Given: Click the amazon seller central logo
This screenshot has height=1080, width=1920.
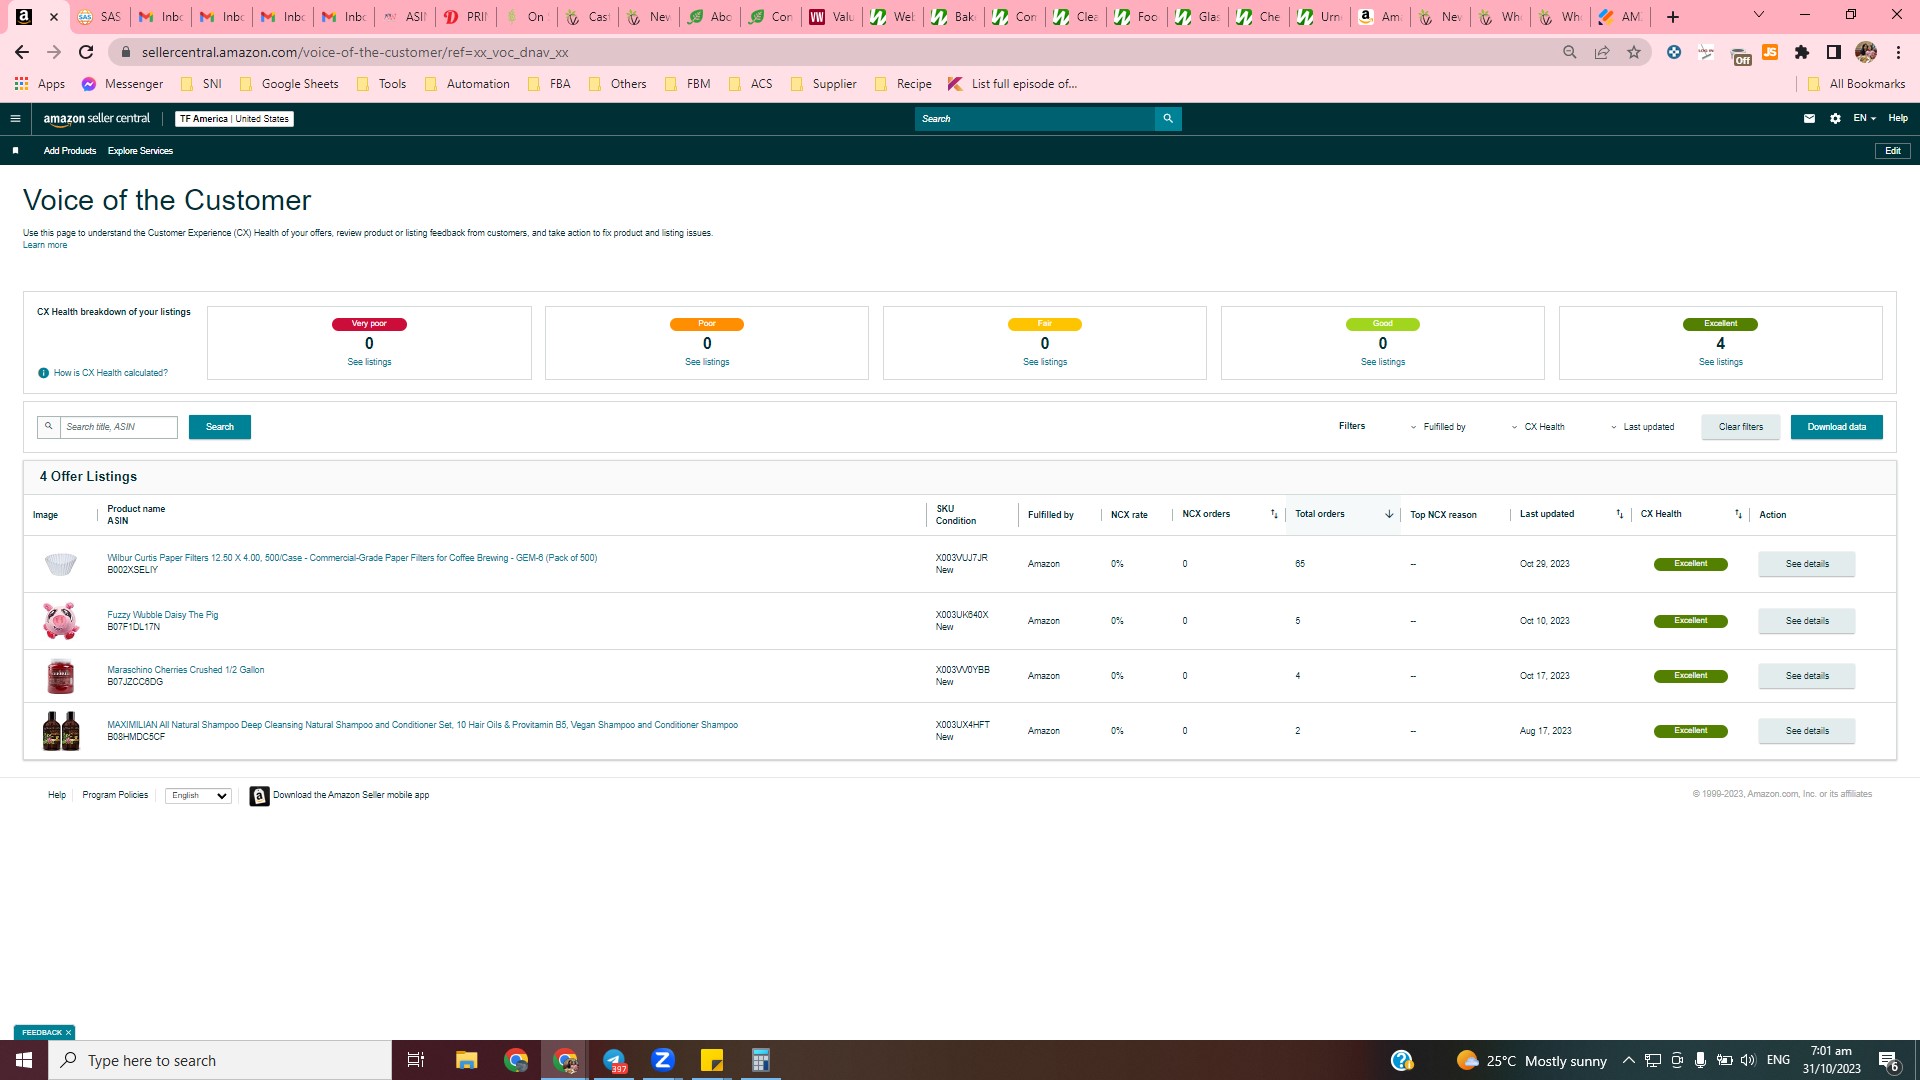Looking at the screenshot, I should click(x=97, y=119).
